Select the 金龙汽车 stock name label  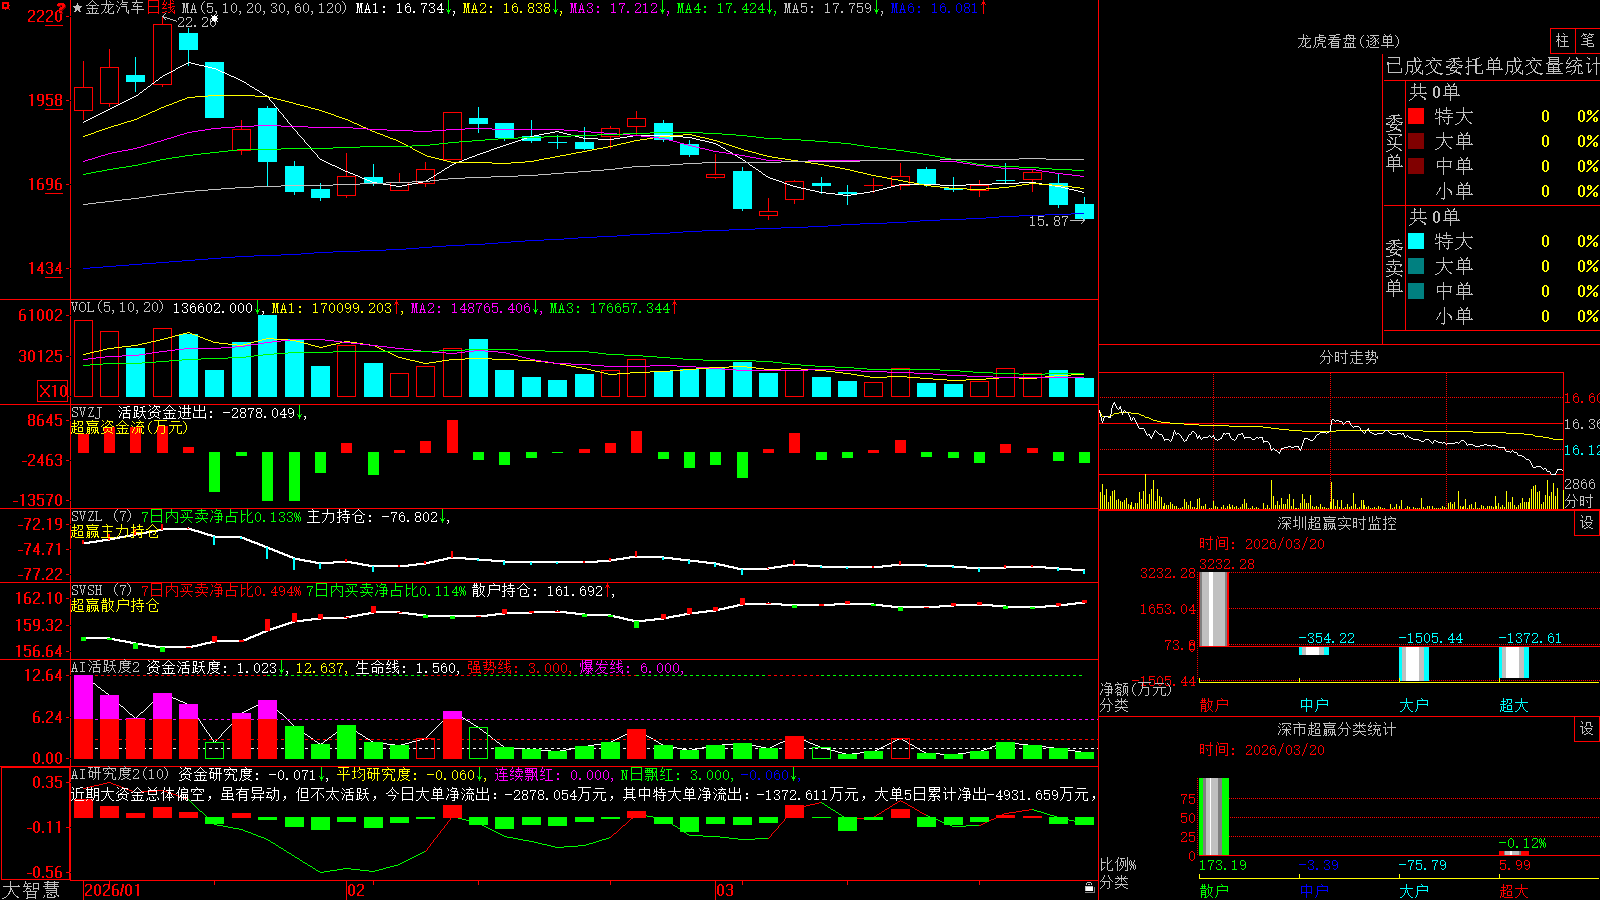(x=115, y=8)
